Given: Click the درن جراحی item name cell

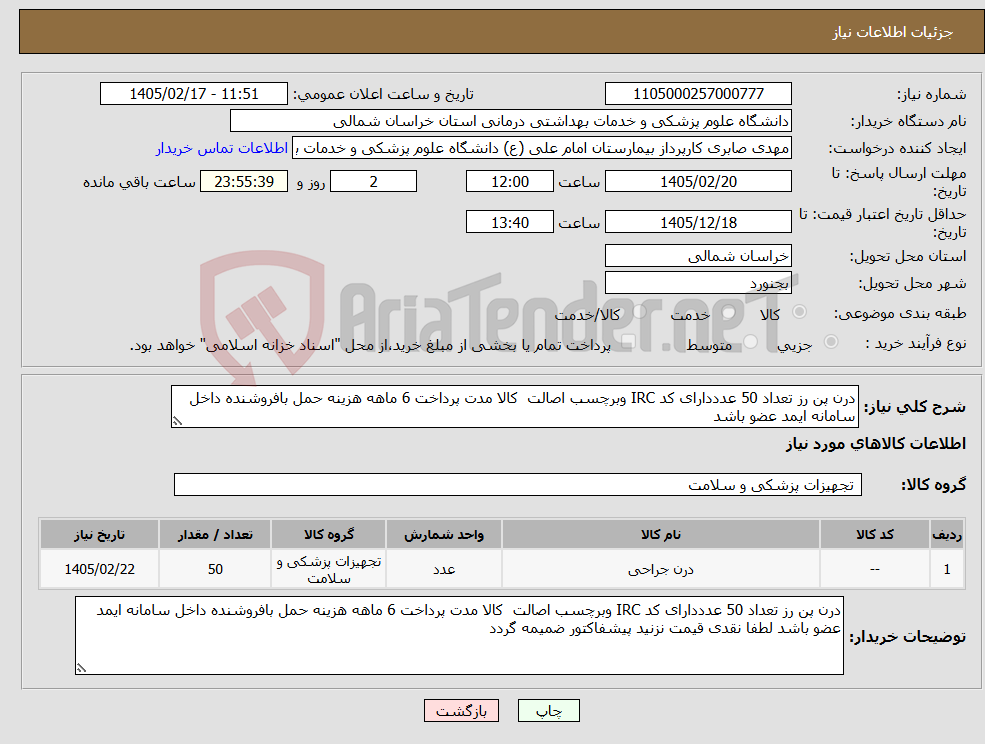Looking at the screenshot, I should coord(660,569).
